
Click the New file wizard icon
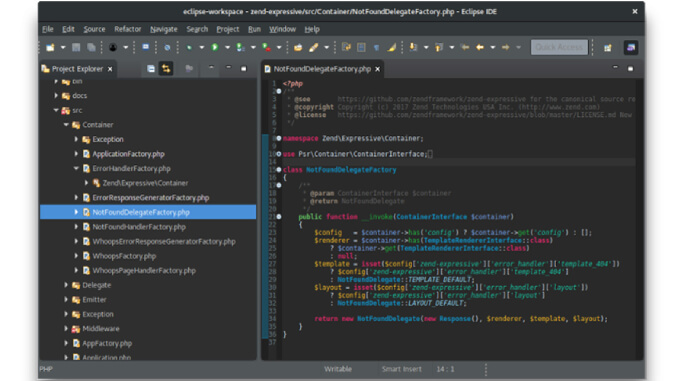tap(50, 47)
